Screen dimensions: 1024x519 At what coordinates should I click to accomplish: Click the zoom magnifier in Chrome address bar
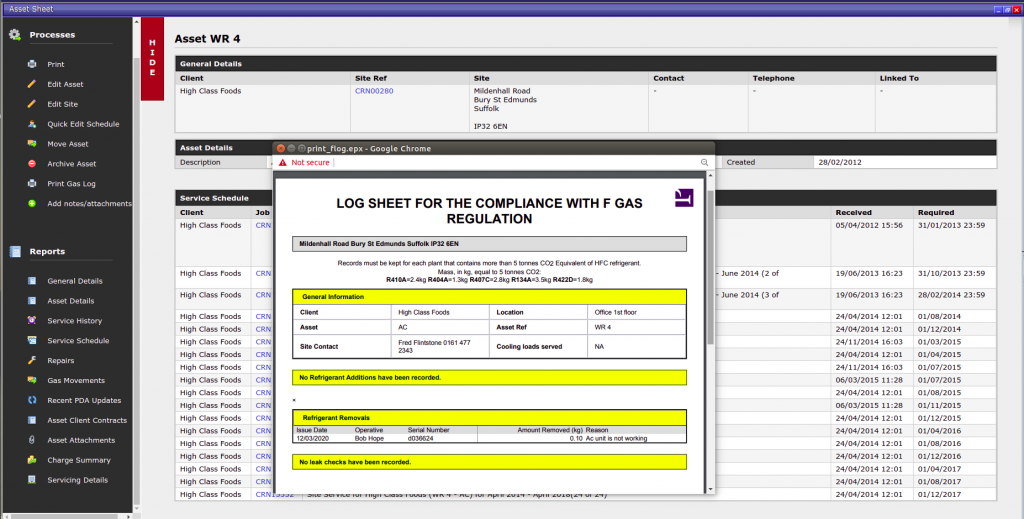coord(705,163)
